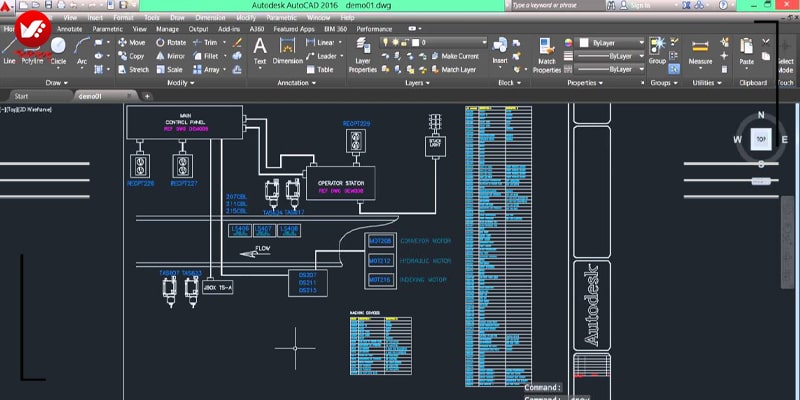This screenshot has height=400, width=800.
Task: Open the Help question mark icon
Action: pos(723,5)
